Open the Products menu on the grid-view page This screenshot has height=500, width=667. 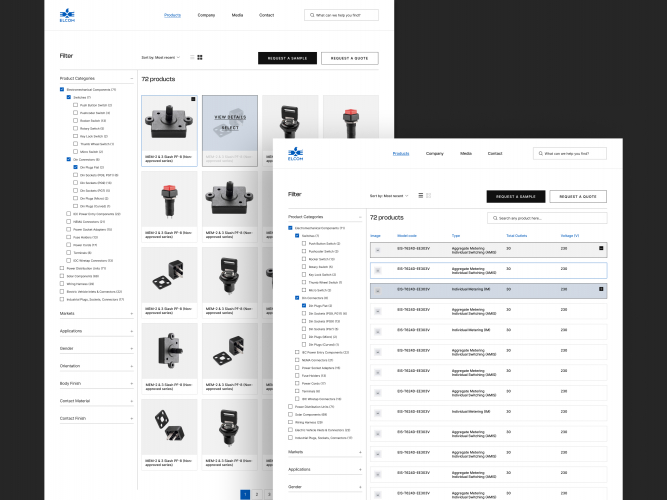[172, 15]
